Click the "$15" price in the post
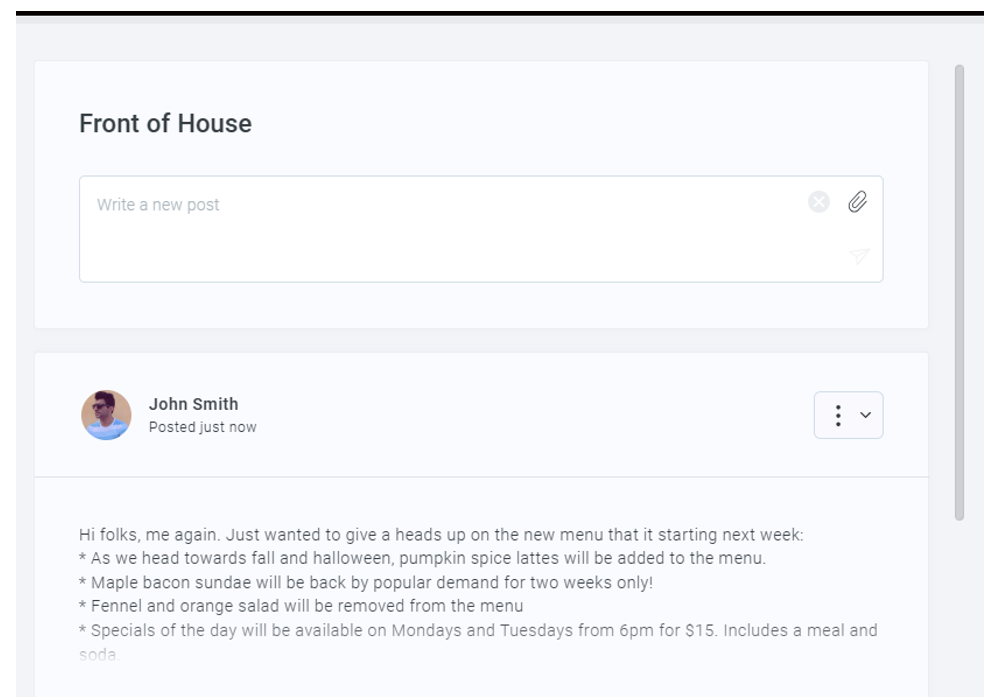 pos(684,630)
